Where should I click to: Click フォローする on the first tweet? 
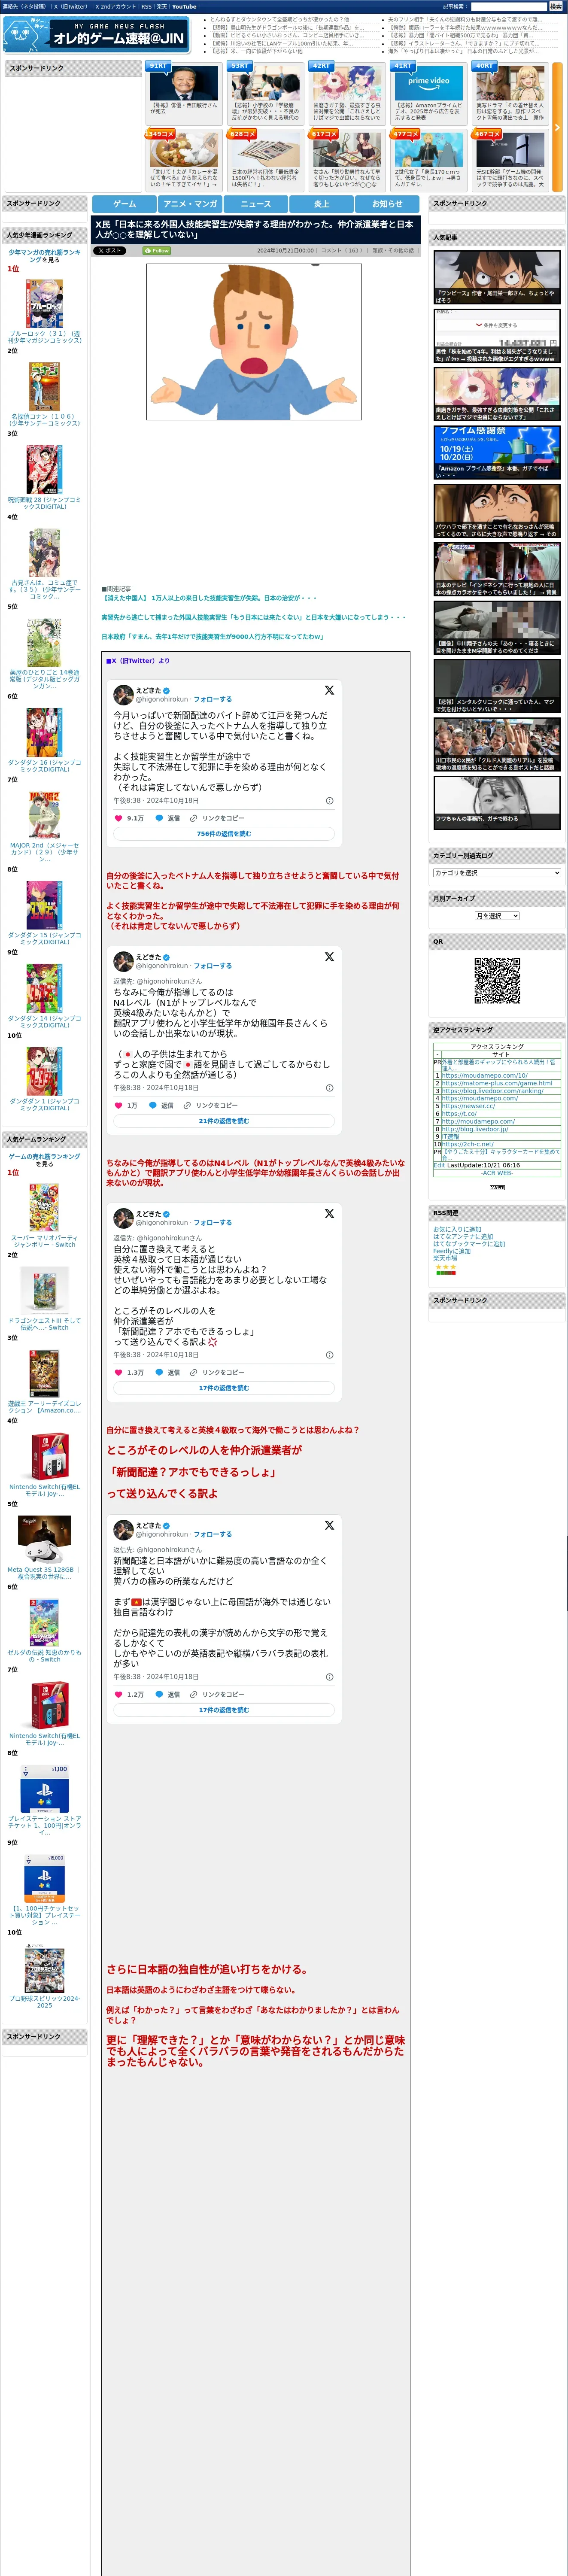(212, 699)
